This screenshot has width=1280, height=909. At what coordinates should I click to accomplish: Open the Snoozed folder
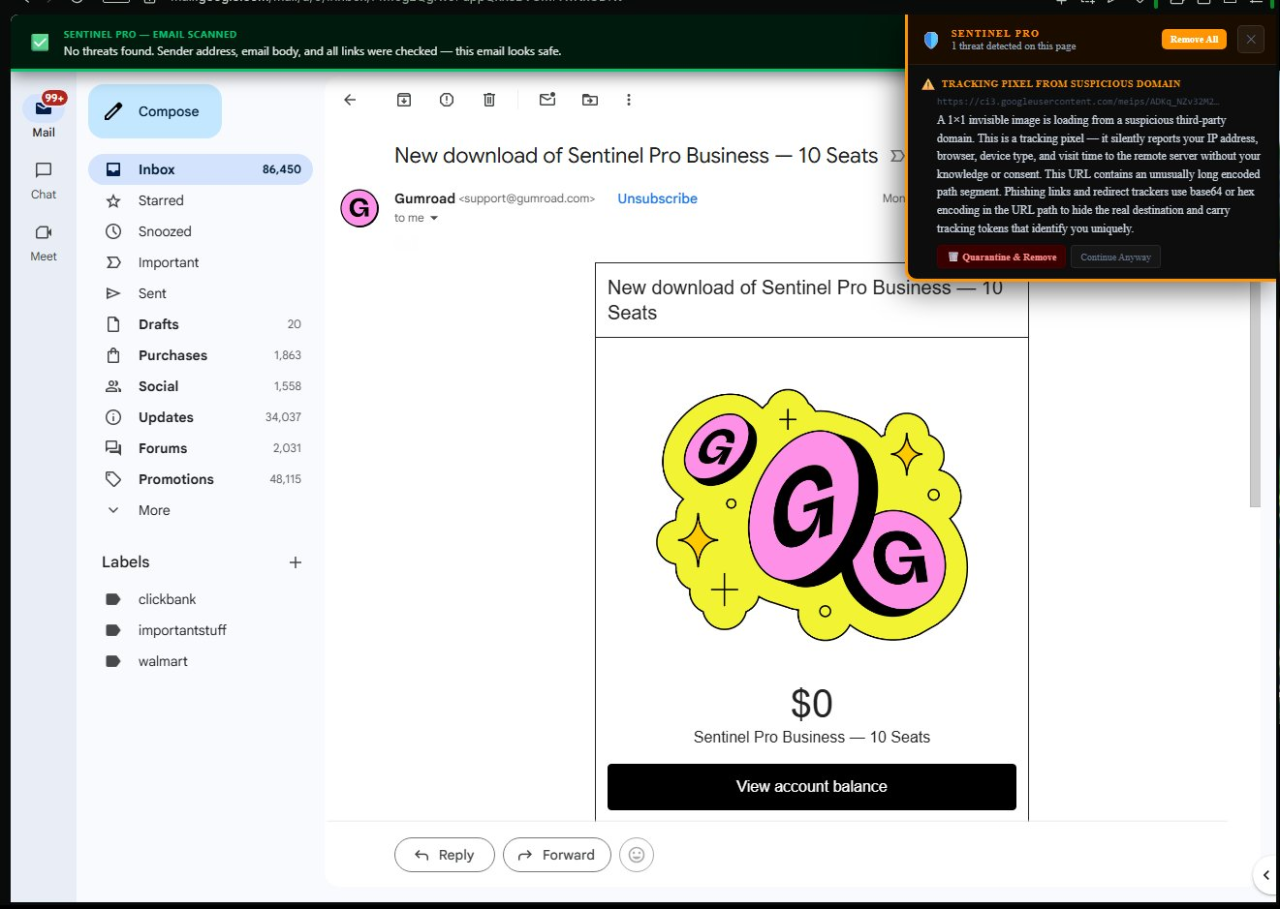point(201,231)
